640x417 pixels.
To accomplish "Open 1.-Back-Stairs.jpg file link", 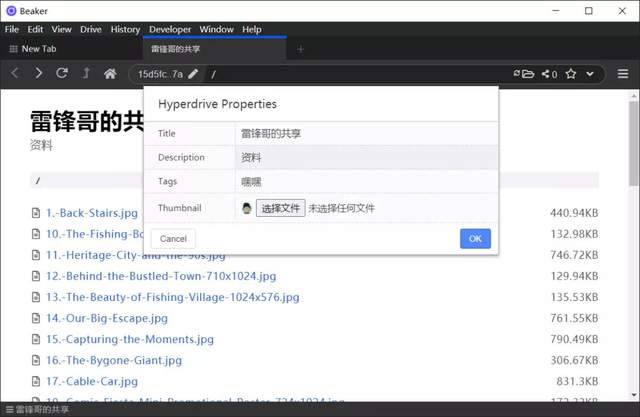I will tap(91, 213).
